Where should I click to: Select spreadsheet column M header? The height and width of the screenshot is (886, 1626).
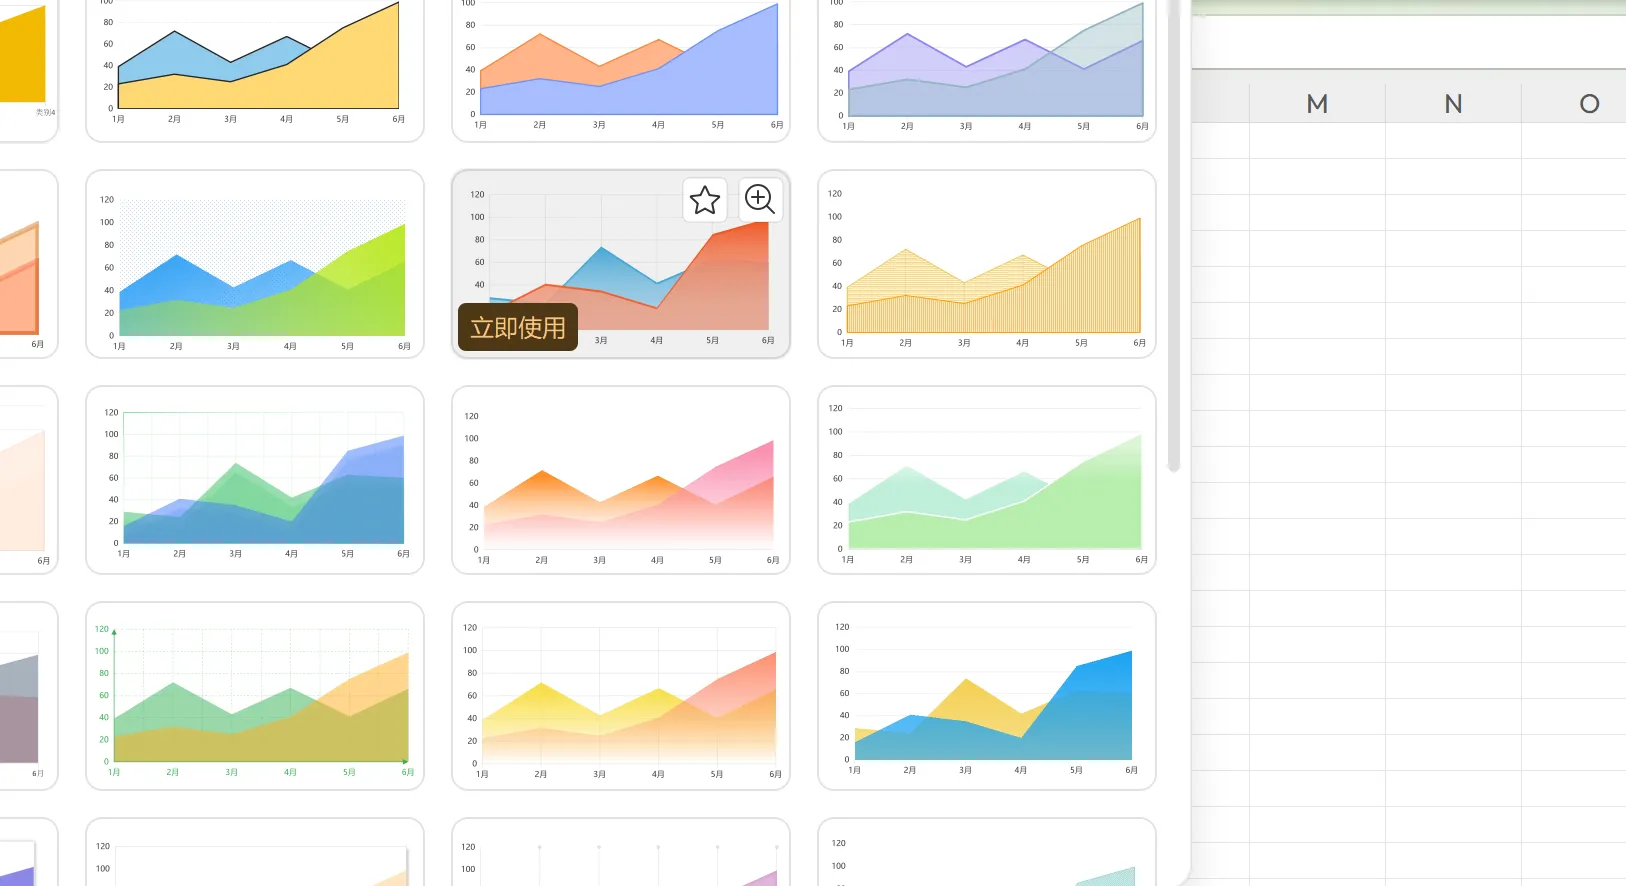tap(1317, 103)
